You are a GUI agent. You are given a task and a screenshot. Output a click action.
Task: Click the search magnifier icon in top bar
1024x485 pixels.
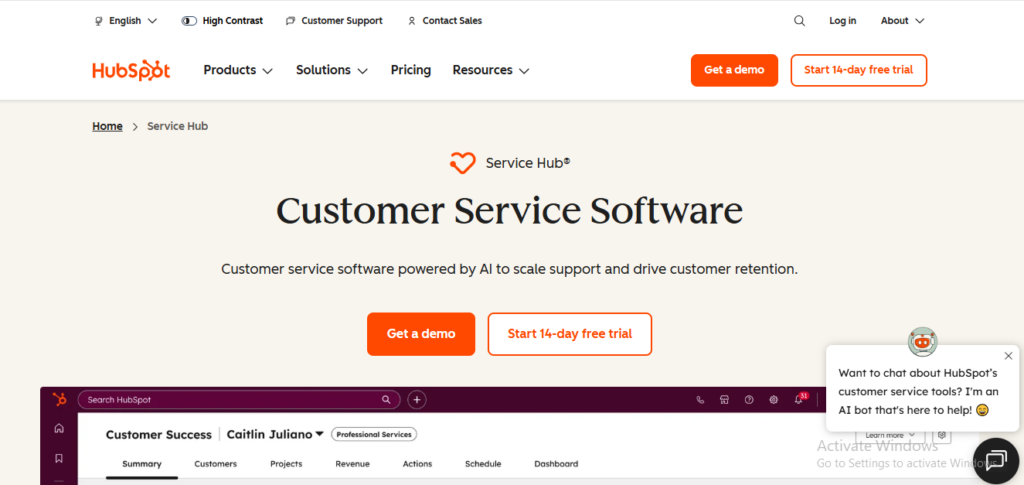point(799,21)
